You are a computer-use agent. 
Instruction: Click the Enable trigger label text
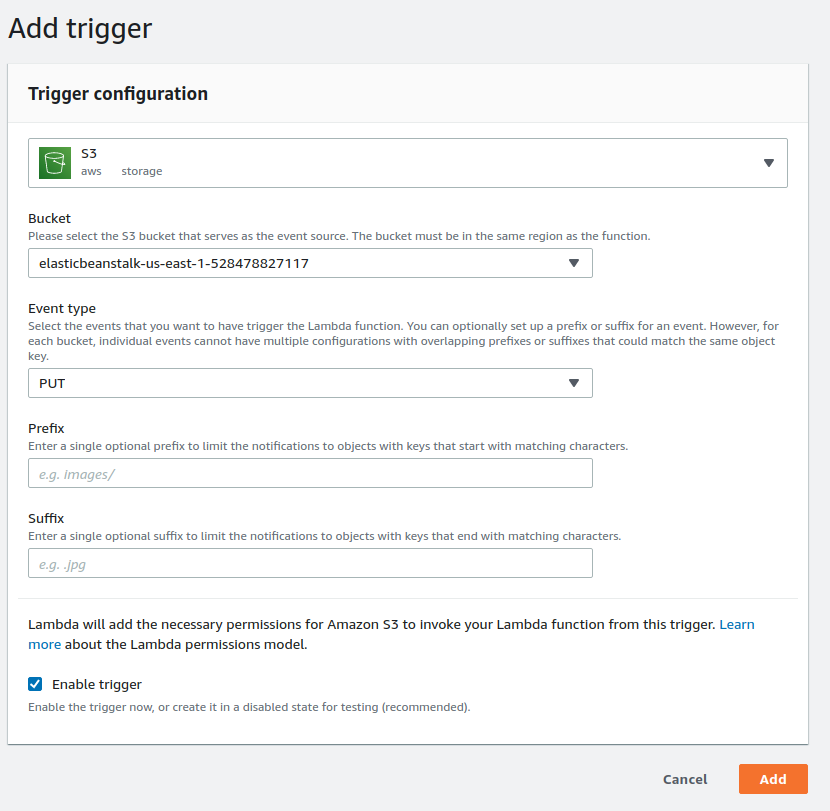(x=97, y=685)
